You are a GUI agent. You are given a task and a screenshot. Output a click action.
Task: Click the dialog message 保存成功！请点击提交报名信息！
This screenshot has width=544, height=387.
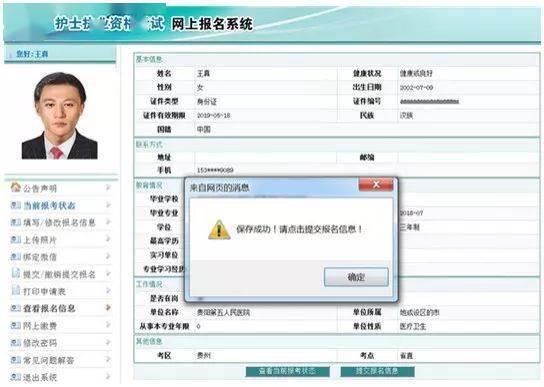300,229
